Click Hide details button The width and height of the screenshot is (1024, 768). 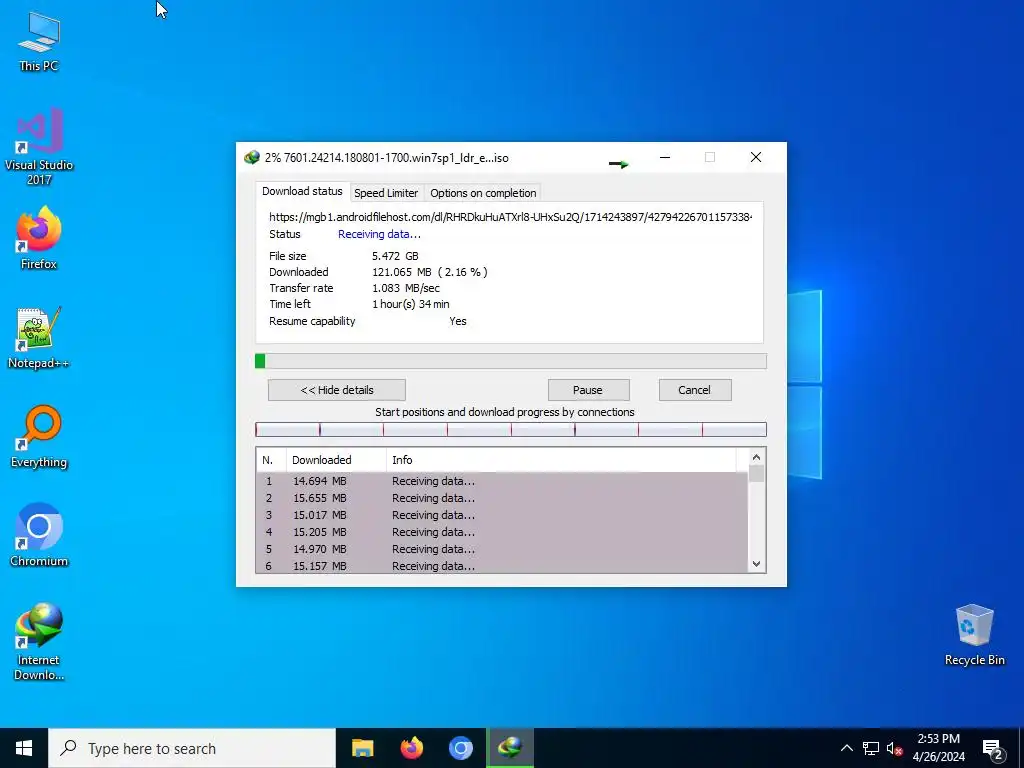337,390
